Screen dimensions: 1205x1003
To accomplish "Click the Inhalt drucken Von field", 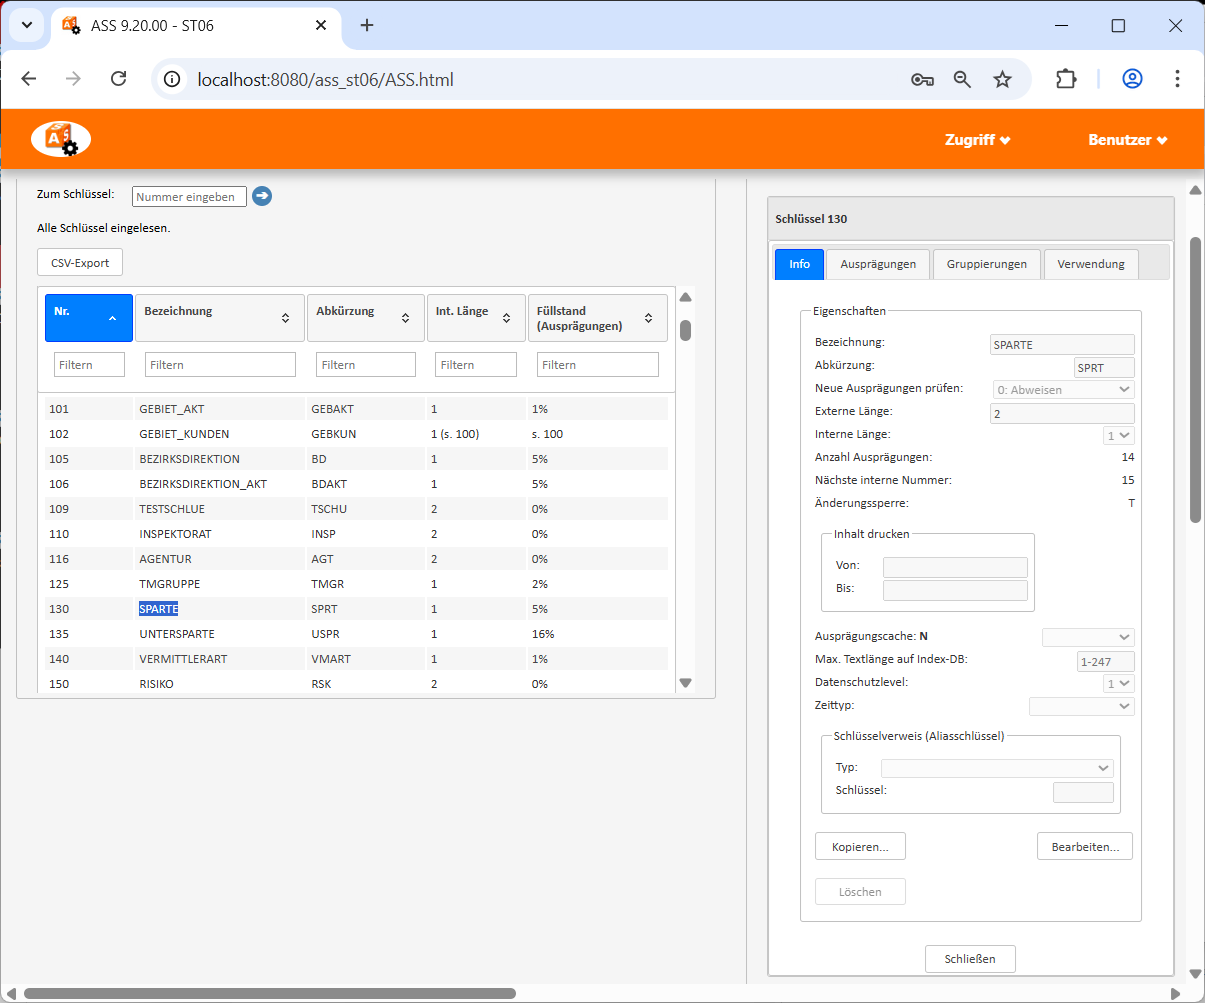I will (955, 567).
